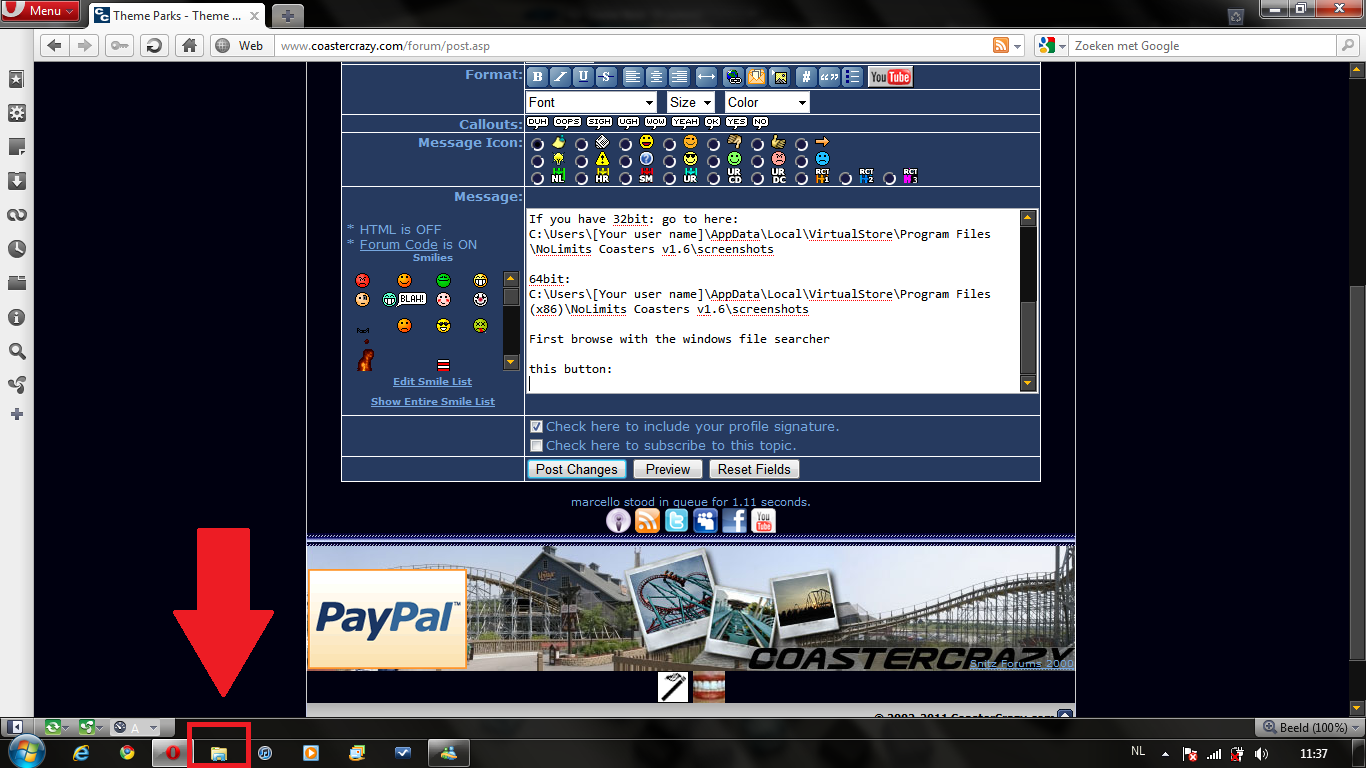Uncheck include your profile signature
This screenshot has height=768, width=1366.
click(536, 427)
